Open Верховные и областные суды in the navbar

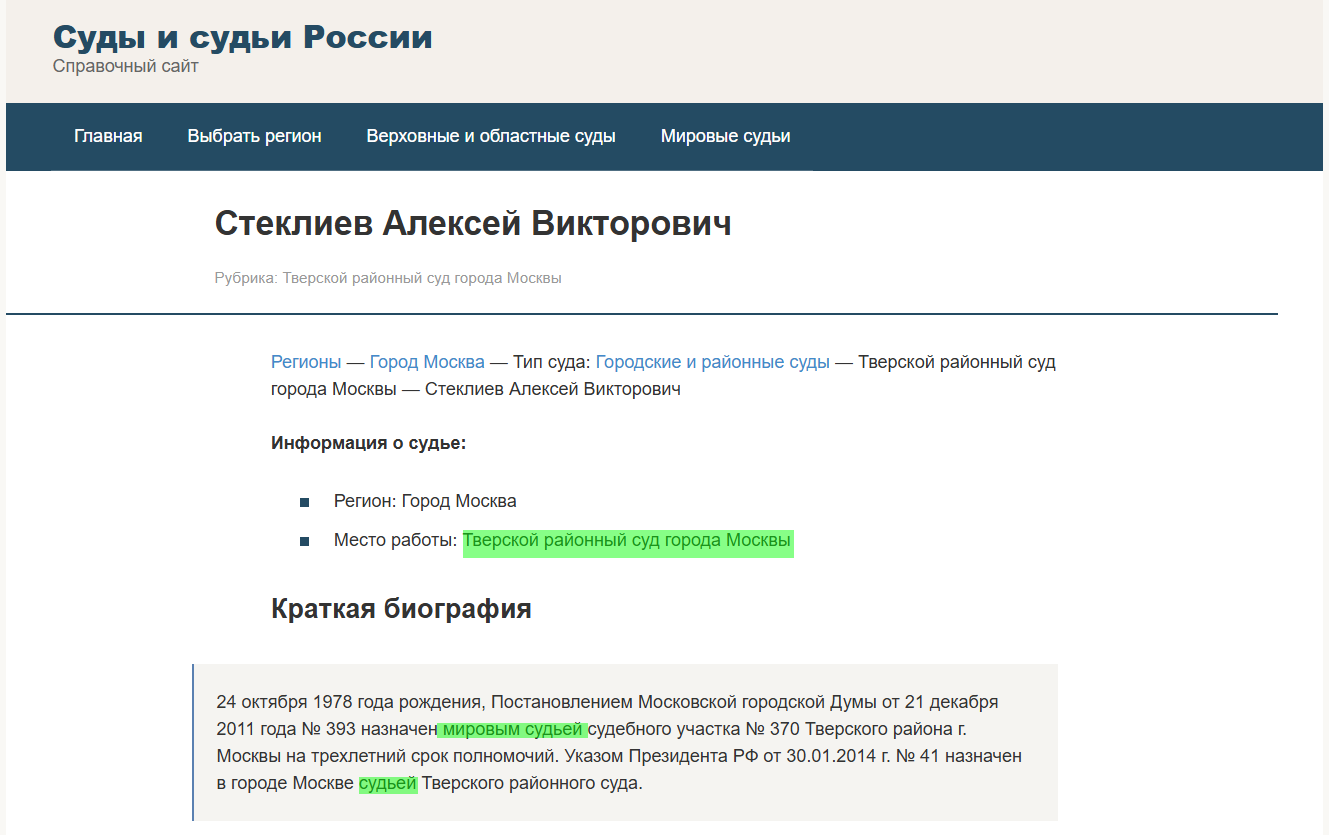[x=491, y=135]
